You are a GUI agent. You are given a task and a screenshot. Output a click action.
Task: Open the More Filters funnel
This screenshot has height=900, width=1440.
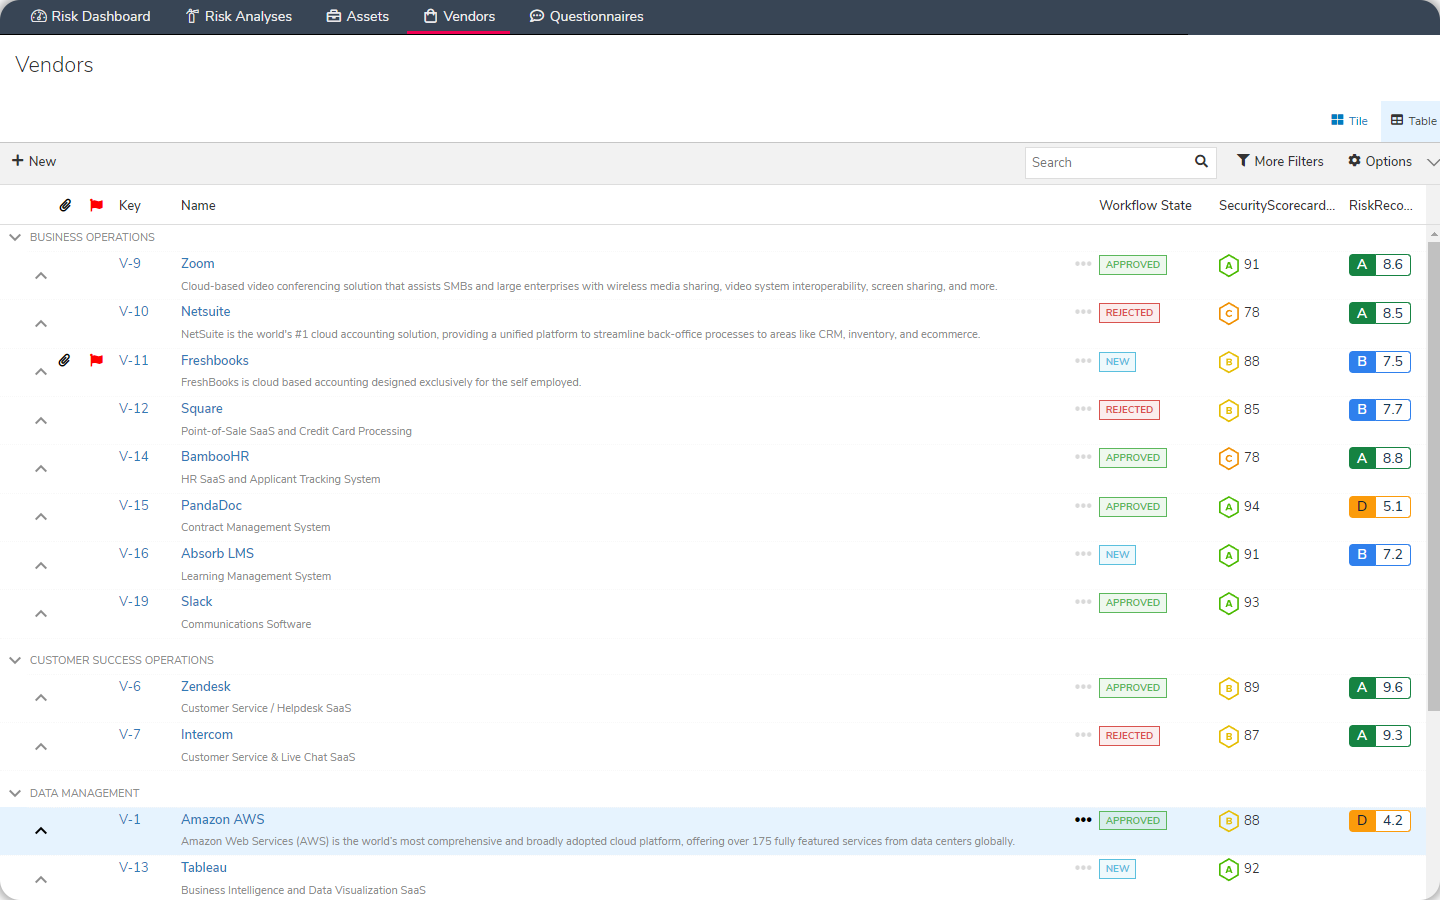click(x=1243, y=161)
